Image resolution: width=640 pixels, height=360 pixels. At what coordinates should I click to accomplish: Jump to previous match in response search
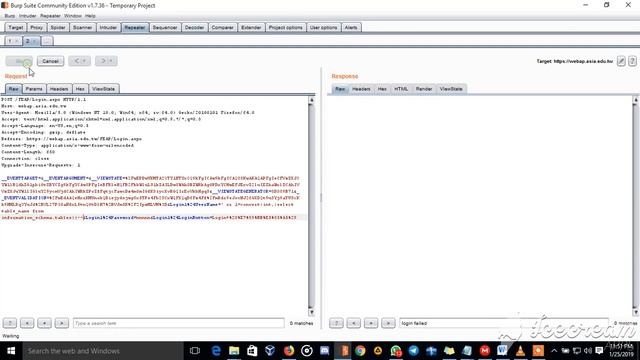(353, 323)
